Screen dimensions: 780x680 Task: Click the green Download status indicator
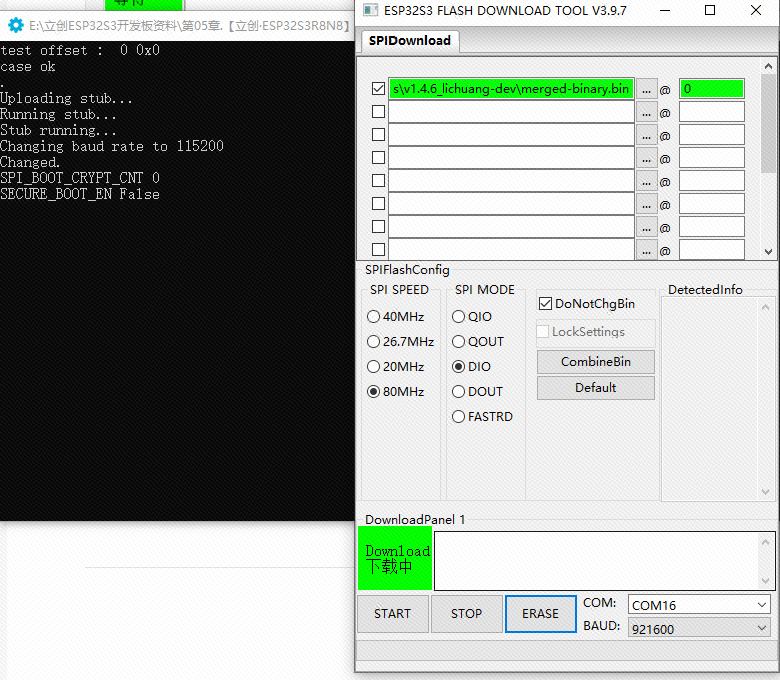click(395, 559)
